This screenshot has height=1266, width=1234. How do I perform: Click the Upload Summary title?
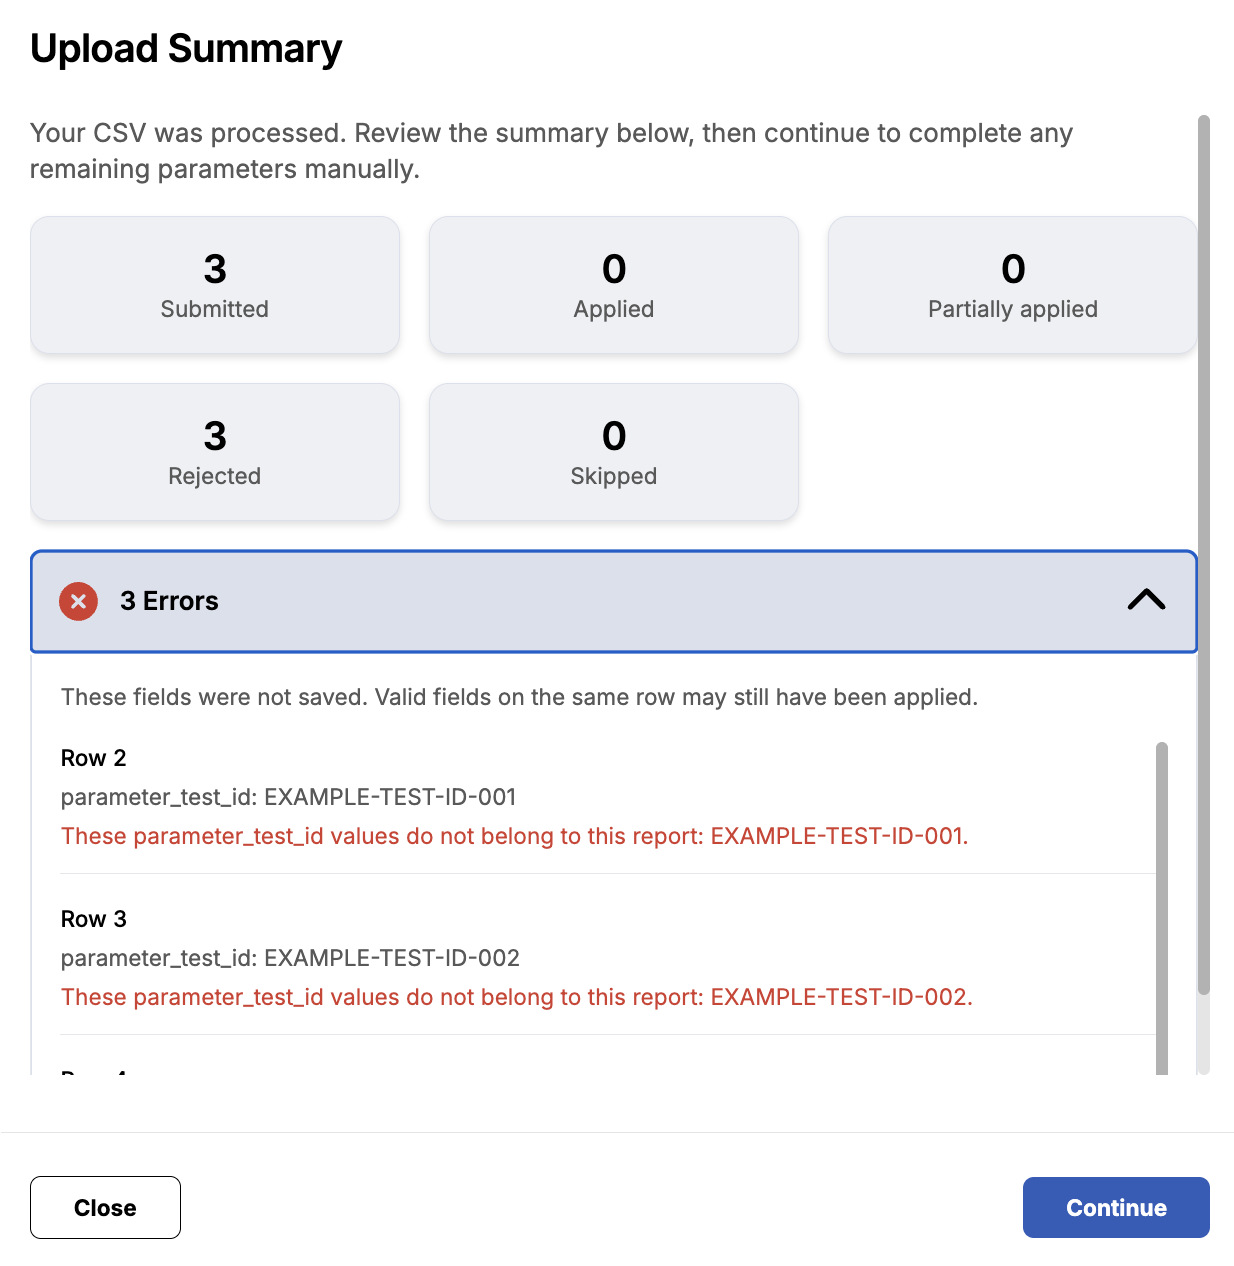pyautogui.click(x=186, y=49)
